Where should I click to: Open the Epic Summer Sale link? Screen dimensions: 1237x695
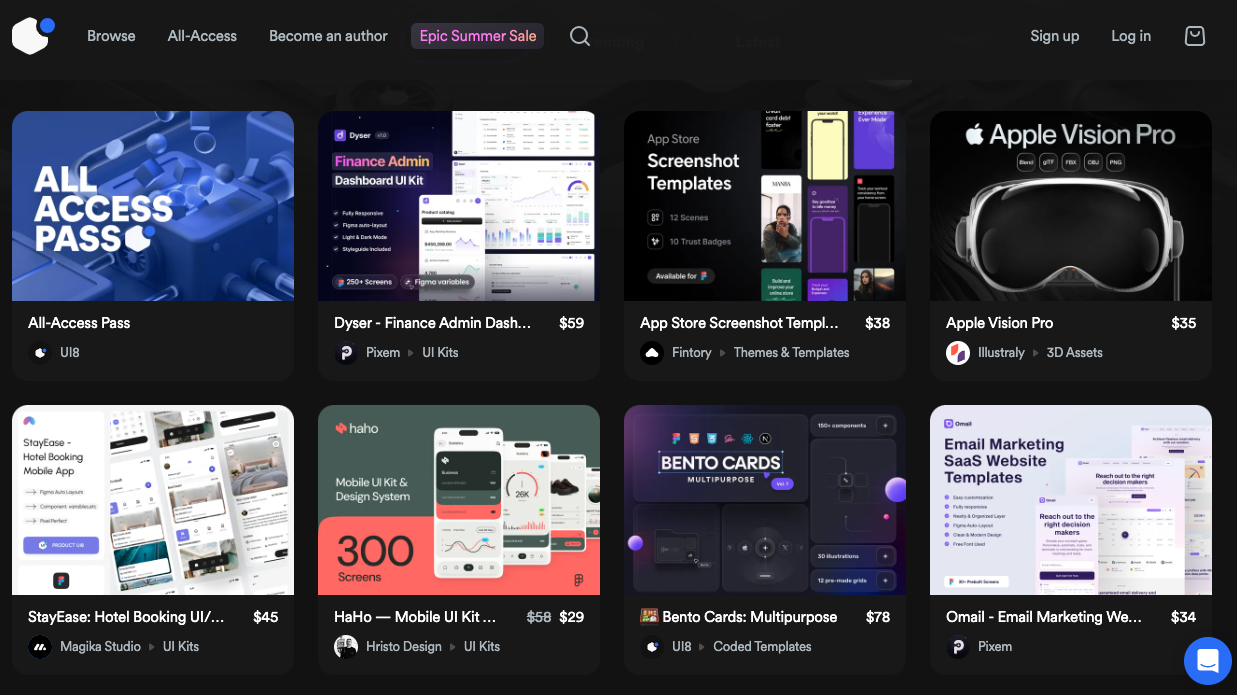coord(477,35)
